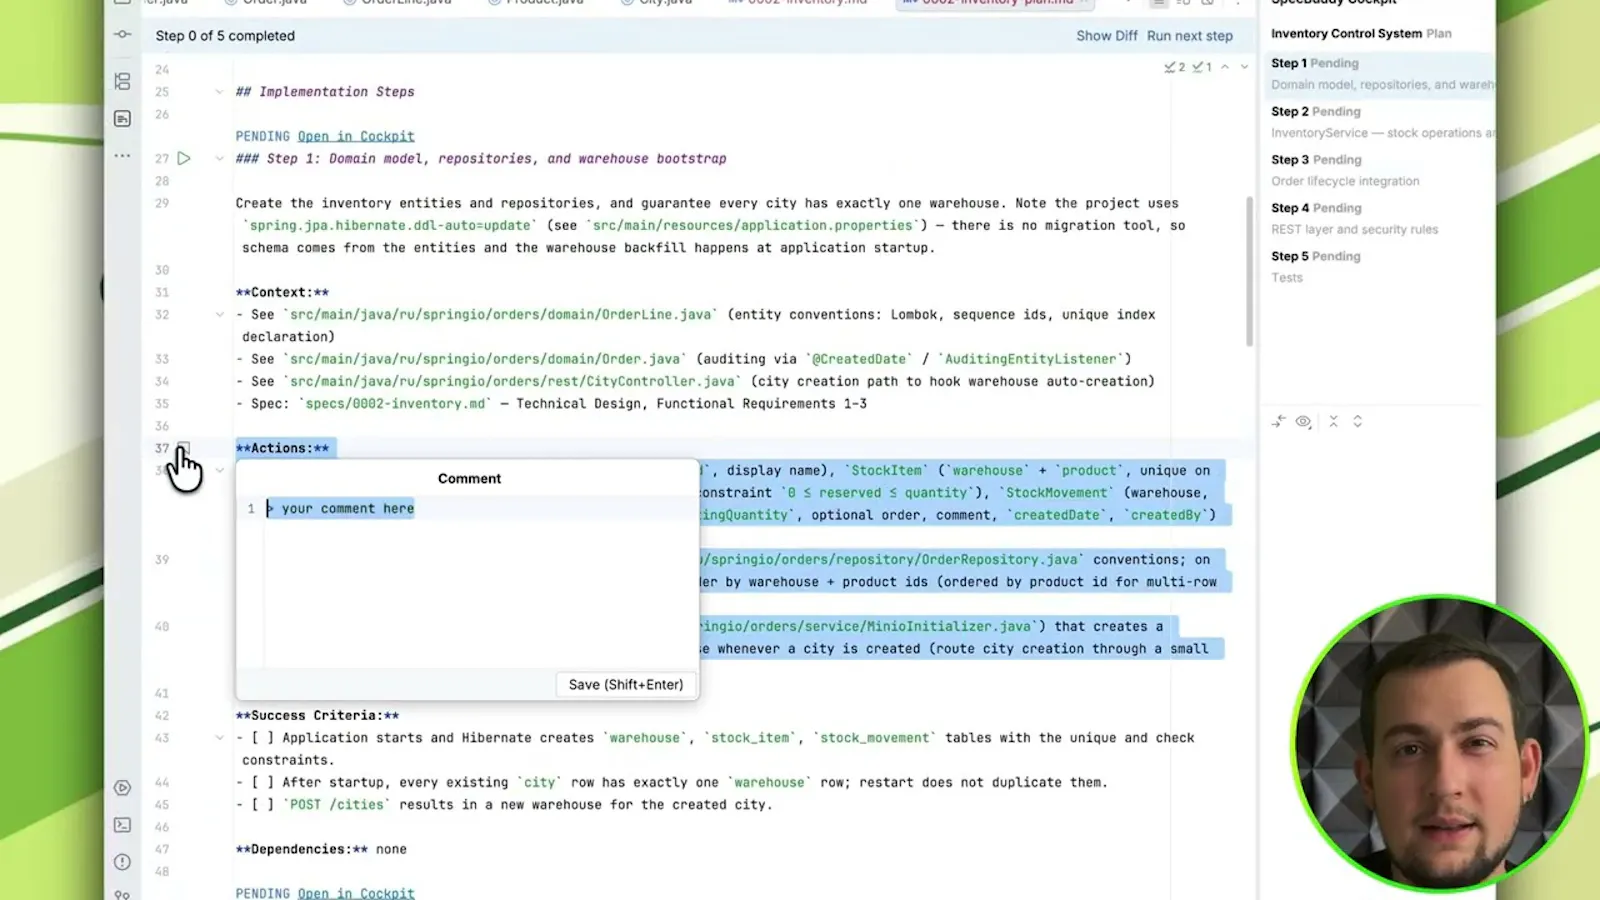Fold the Success Criteria list at line 43
The image size is (1600, 900).
tap(219, 738)
